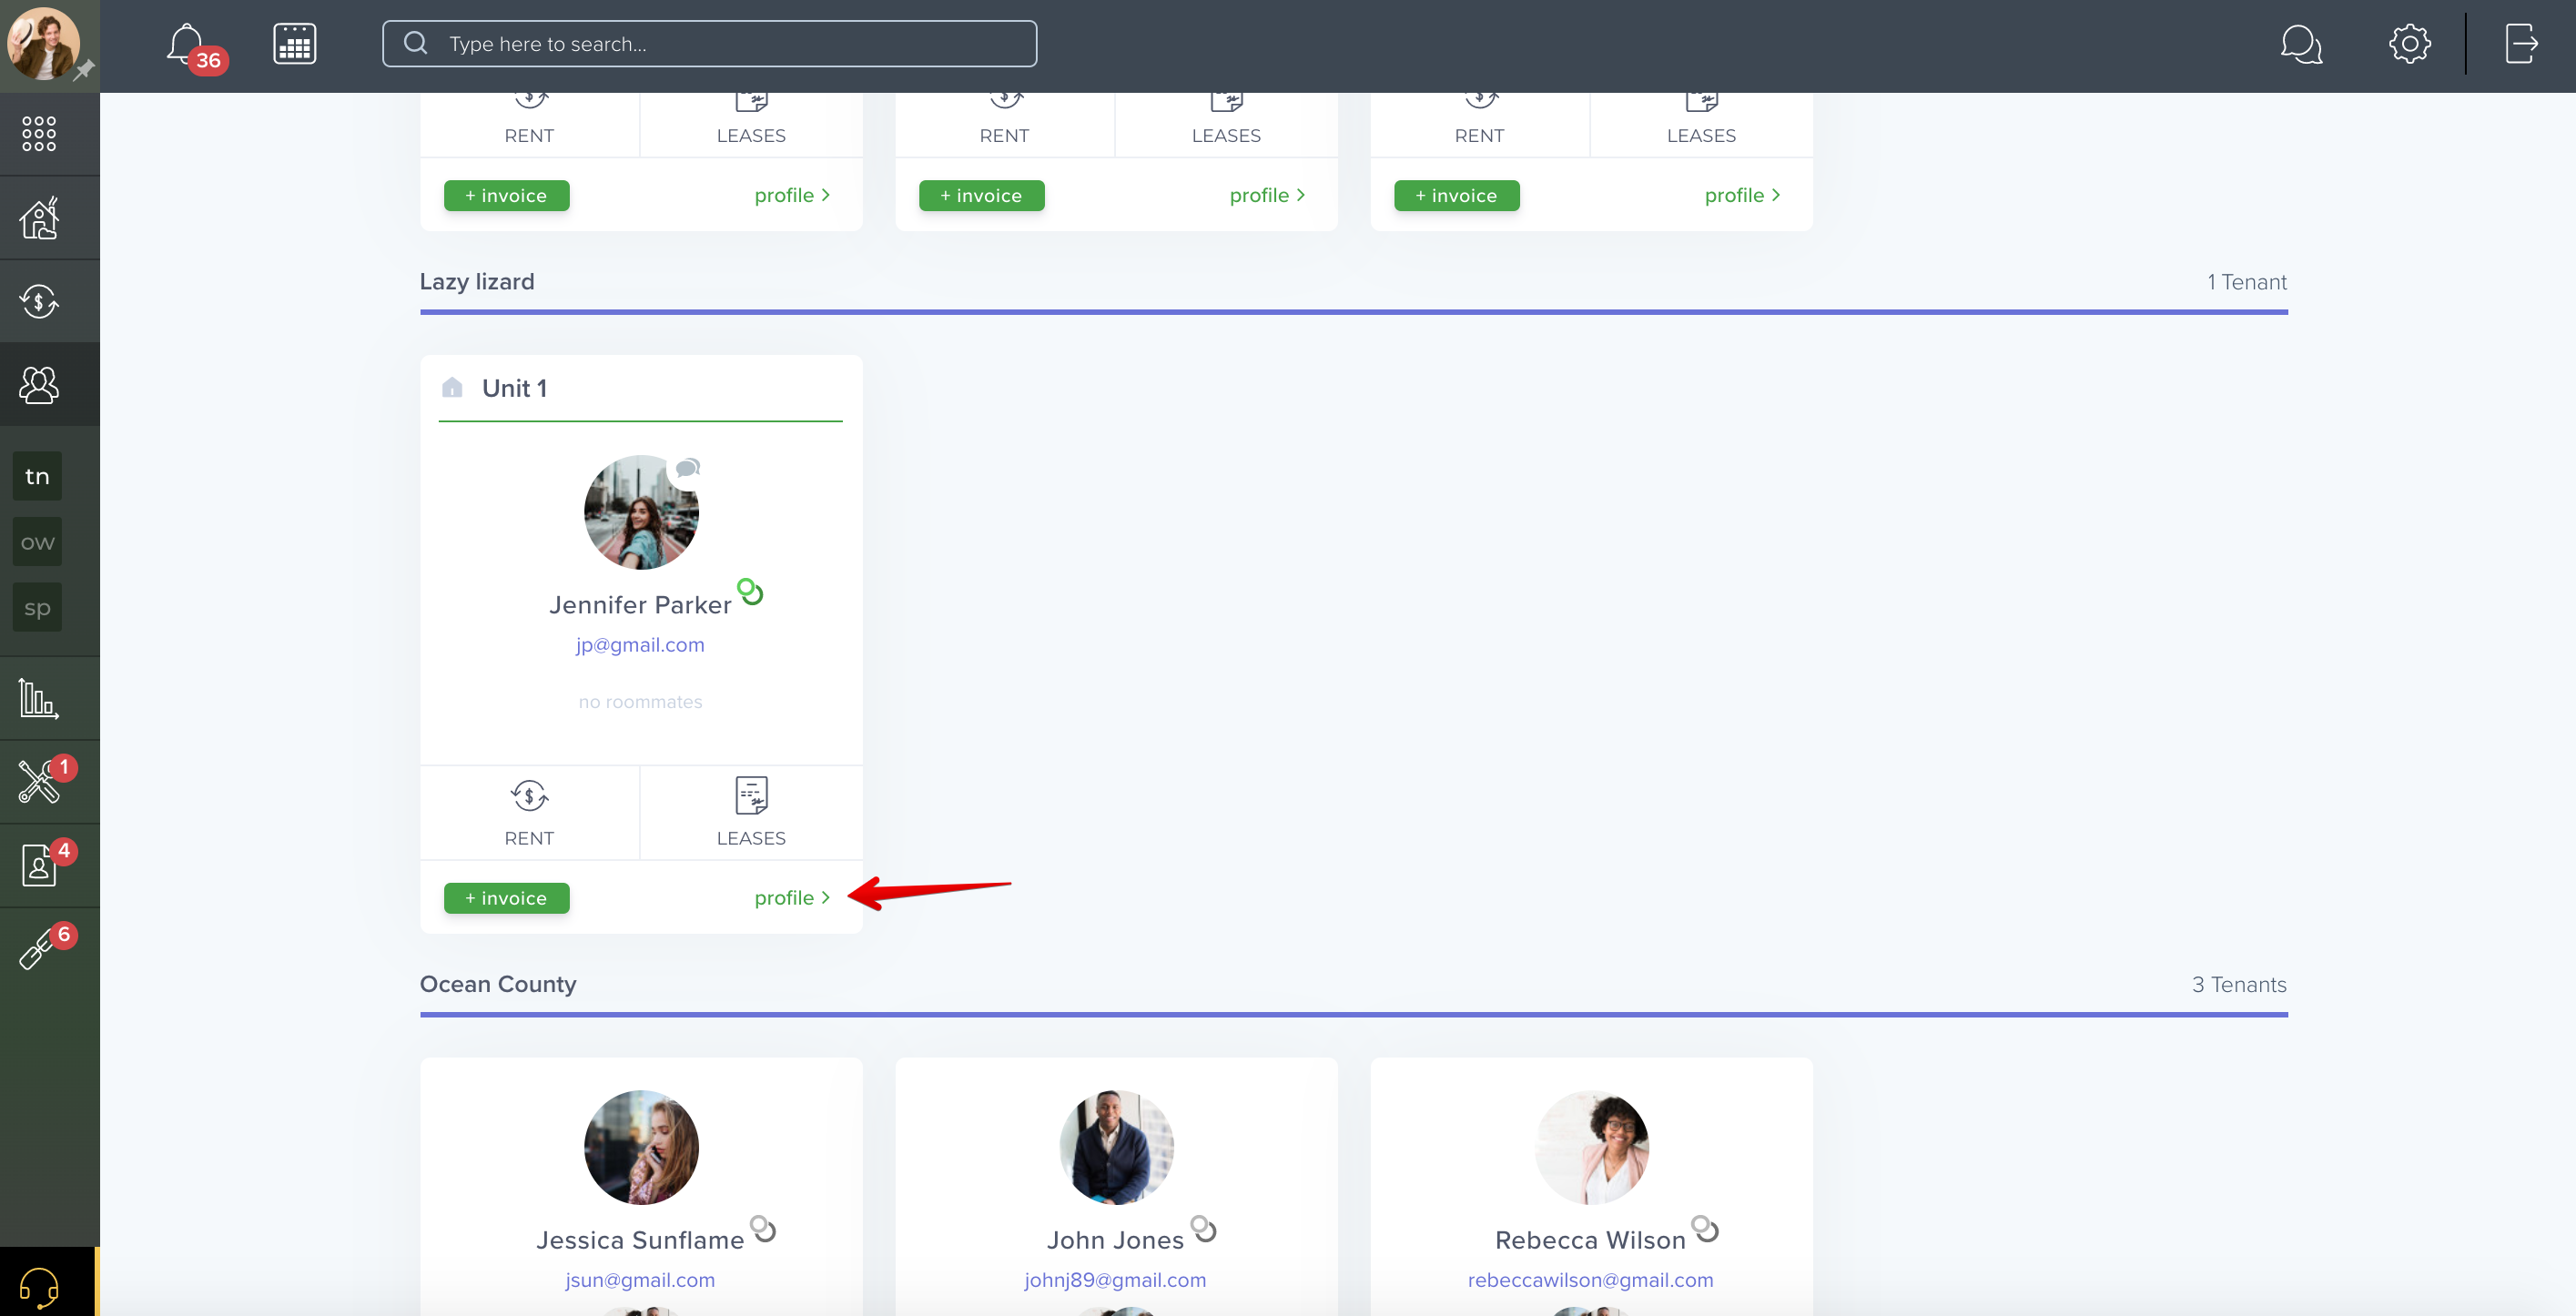Click Rebecca Wilson's profile photo

coord(1591,1147)
